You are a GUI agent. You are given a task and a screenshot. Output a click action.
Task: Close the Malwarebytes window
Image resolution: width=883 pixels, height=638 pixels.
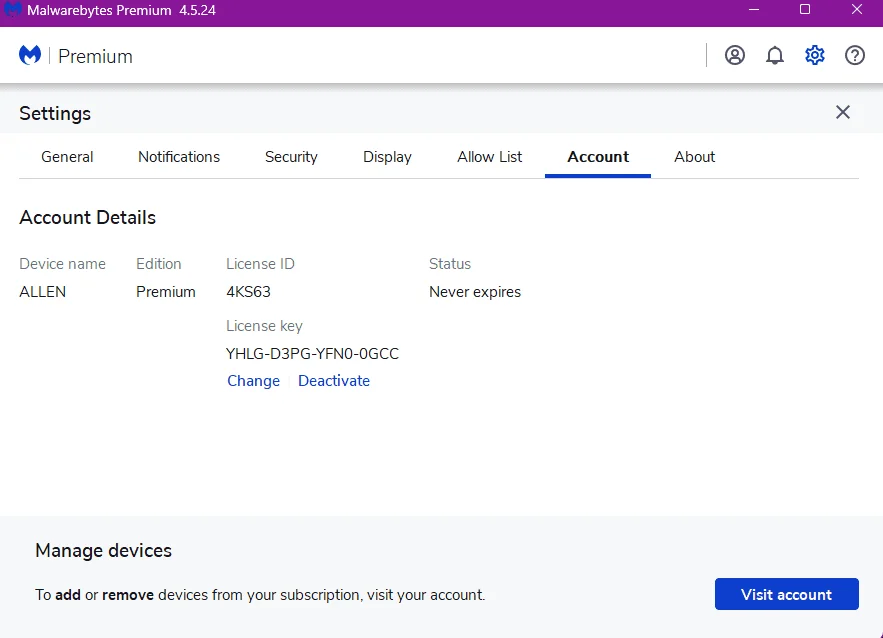(857, 10)
